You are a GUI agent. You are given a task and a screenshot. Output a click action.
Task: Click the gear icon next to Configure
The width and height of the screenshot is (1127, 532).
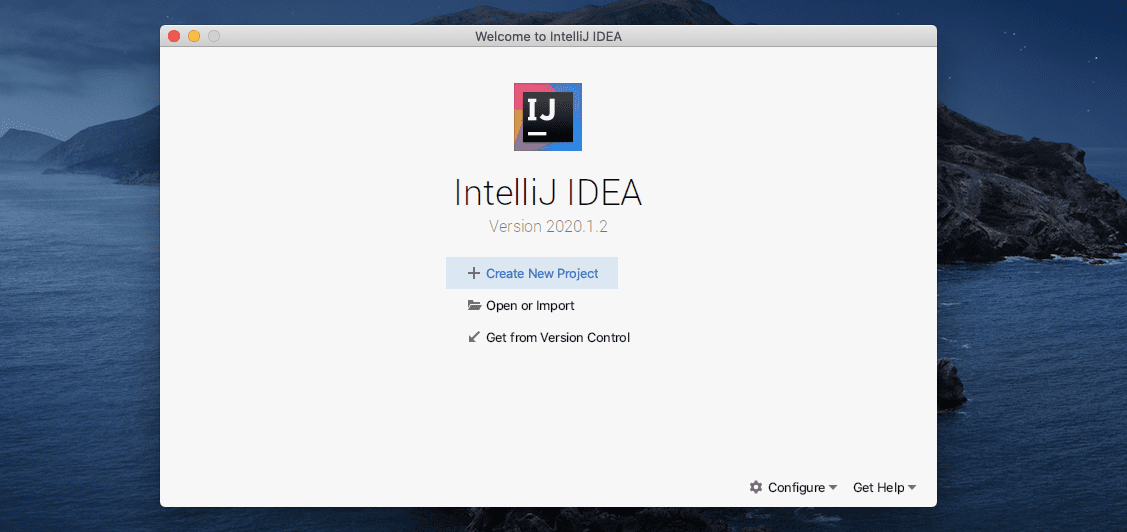755,487
